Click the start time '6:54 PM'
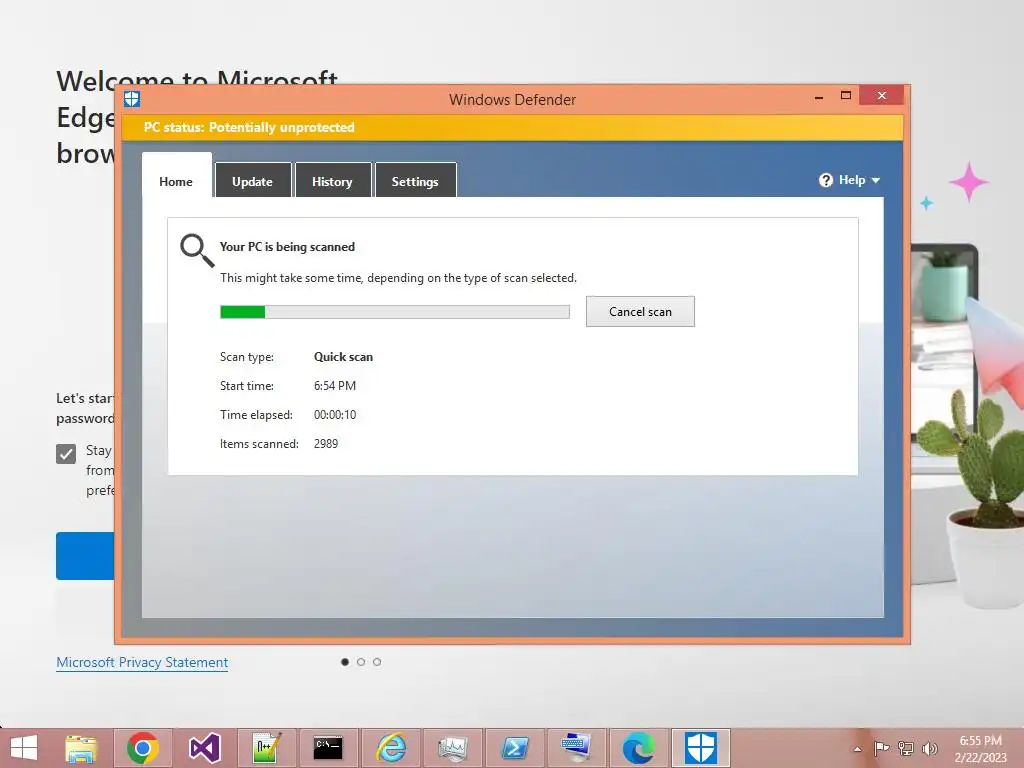This screenshot has width=1024, height=768. click(x=334, y=386)
